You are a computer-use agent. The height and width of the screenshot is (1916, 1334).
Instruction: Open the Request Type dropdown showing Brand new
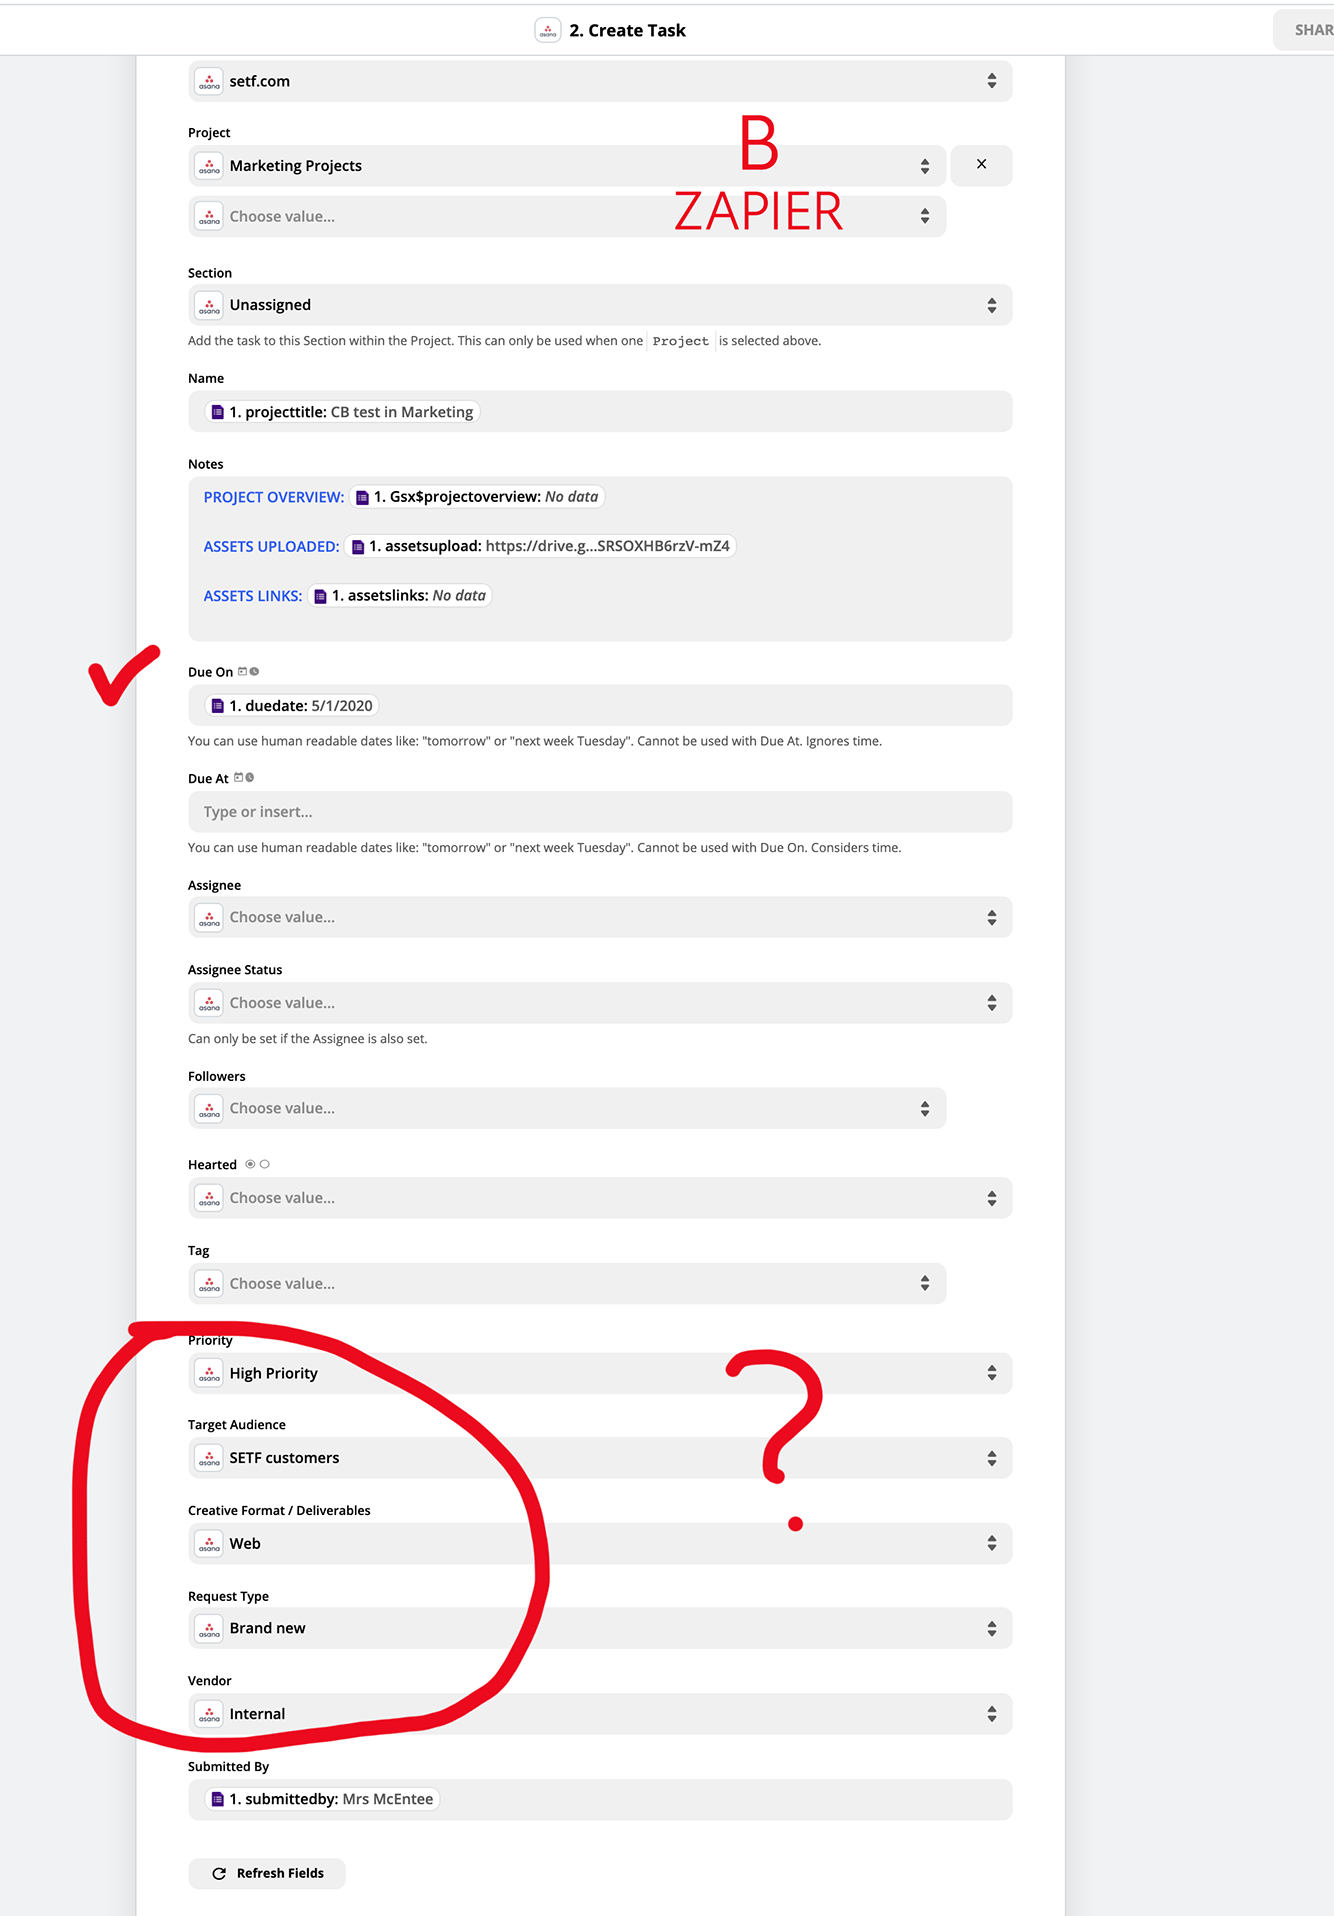click(600, 1628)
